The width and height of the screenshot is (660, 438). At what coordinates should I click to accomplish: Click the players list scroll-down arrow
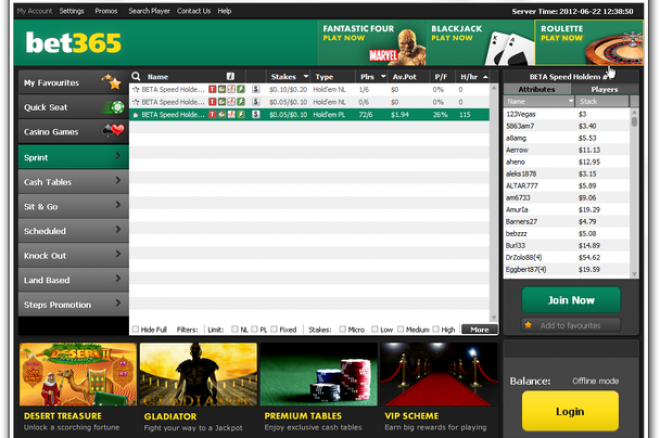click(x=634, y=274)
